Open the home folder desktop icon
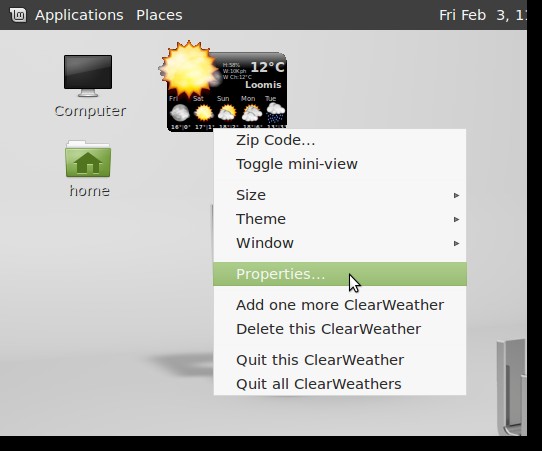 [x=88, y=159]
